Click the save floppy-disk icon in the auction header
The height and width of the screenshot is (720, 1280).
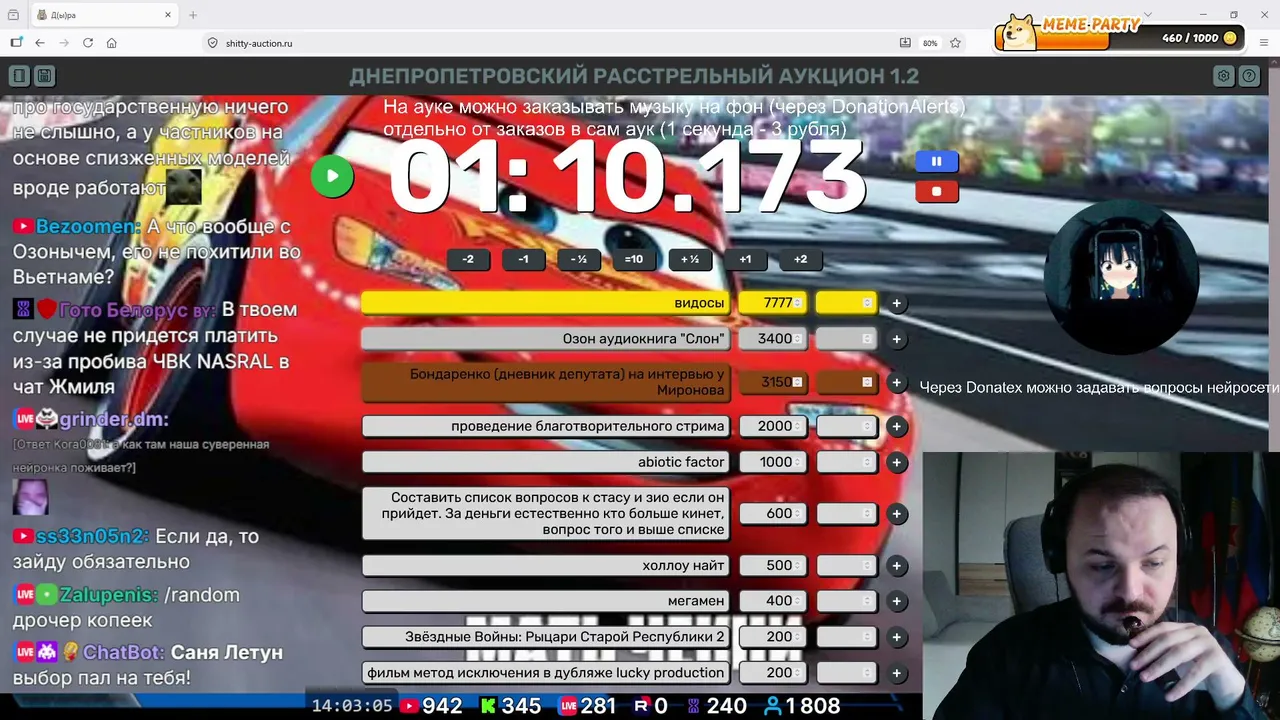(44, 76)
